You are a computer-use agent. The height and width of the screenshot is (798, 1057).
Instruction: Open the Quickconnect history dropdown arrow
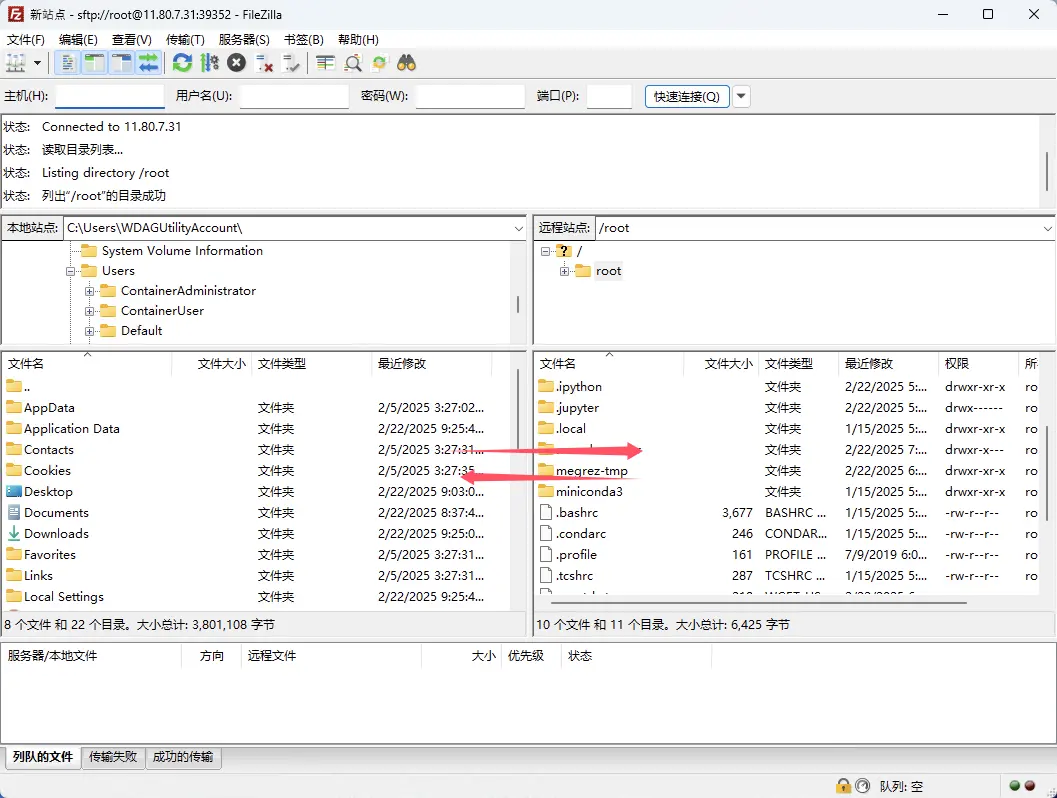741,97
